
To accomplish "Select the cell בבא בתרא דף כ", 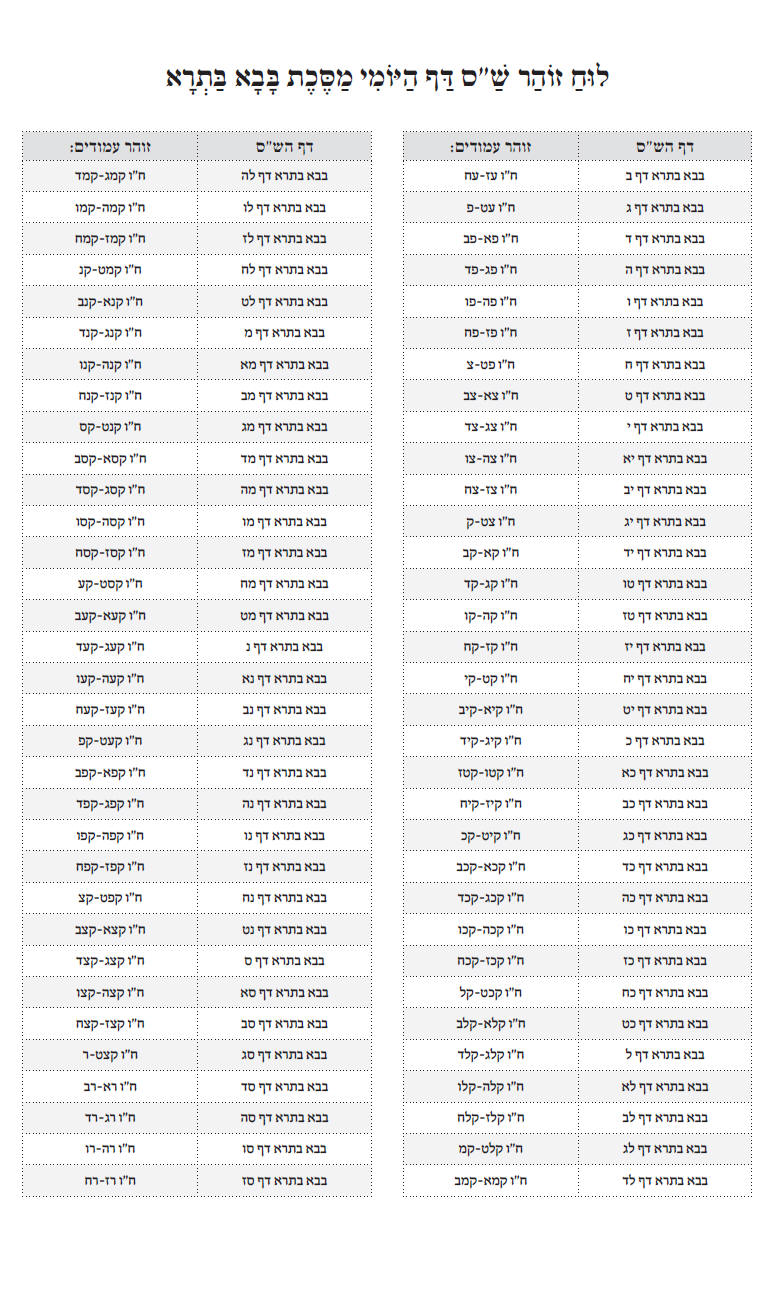I will pos(664,741).
